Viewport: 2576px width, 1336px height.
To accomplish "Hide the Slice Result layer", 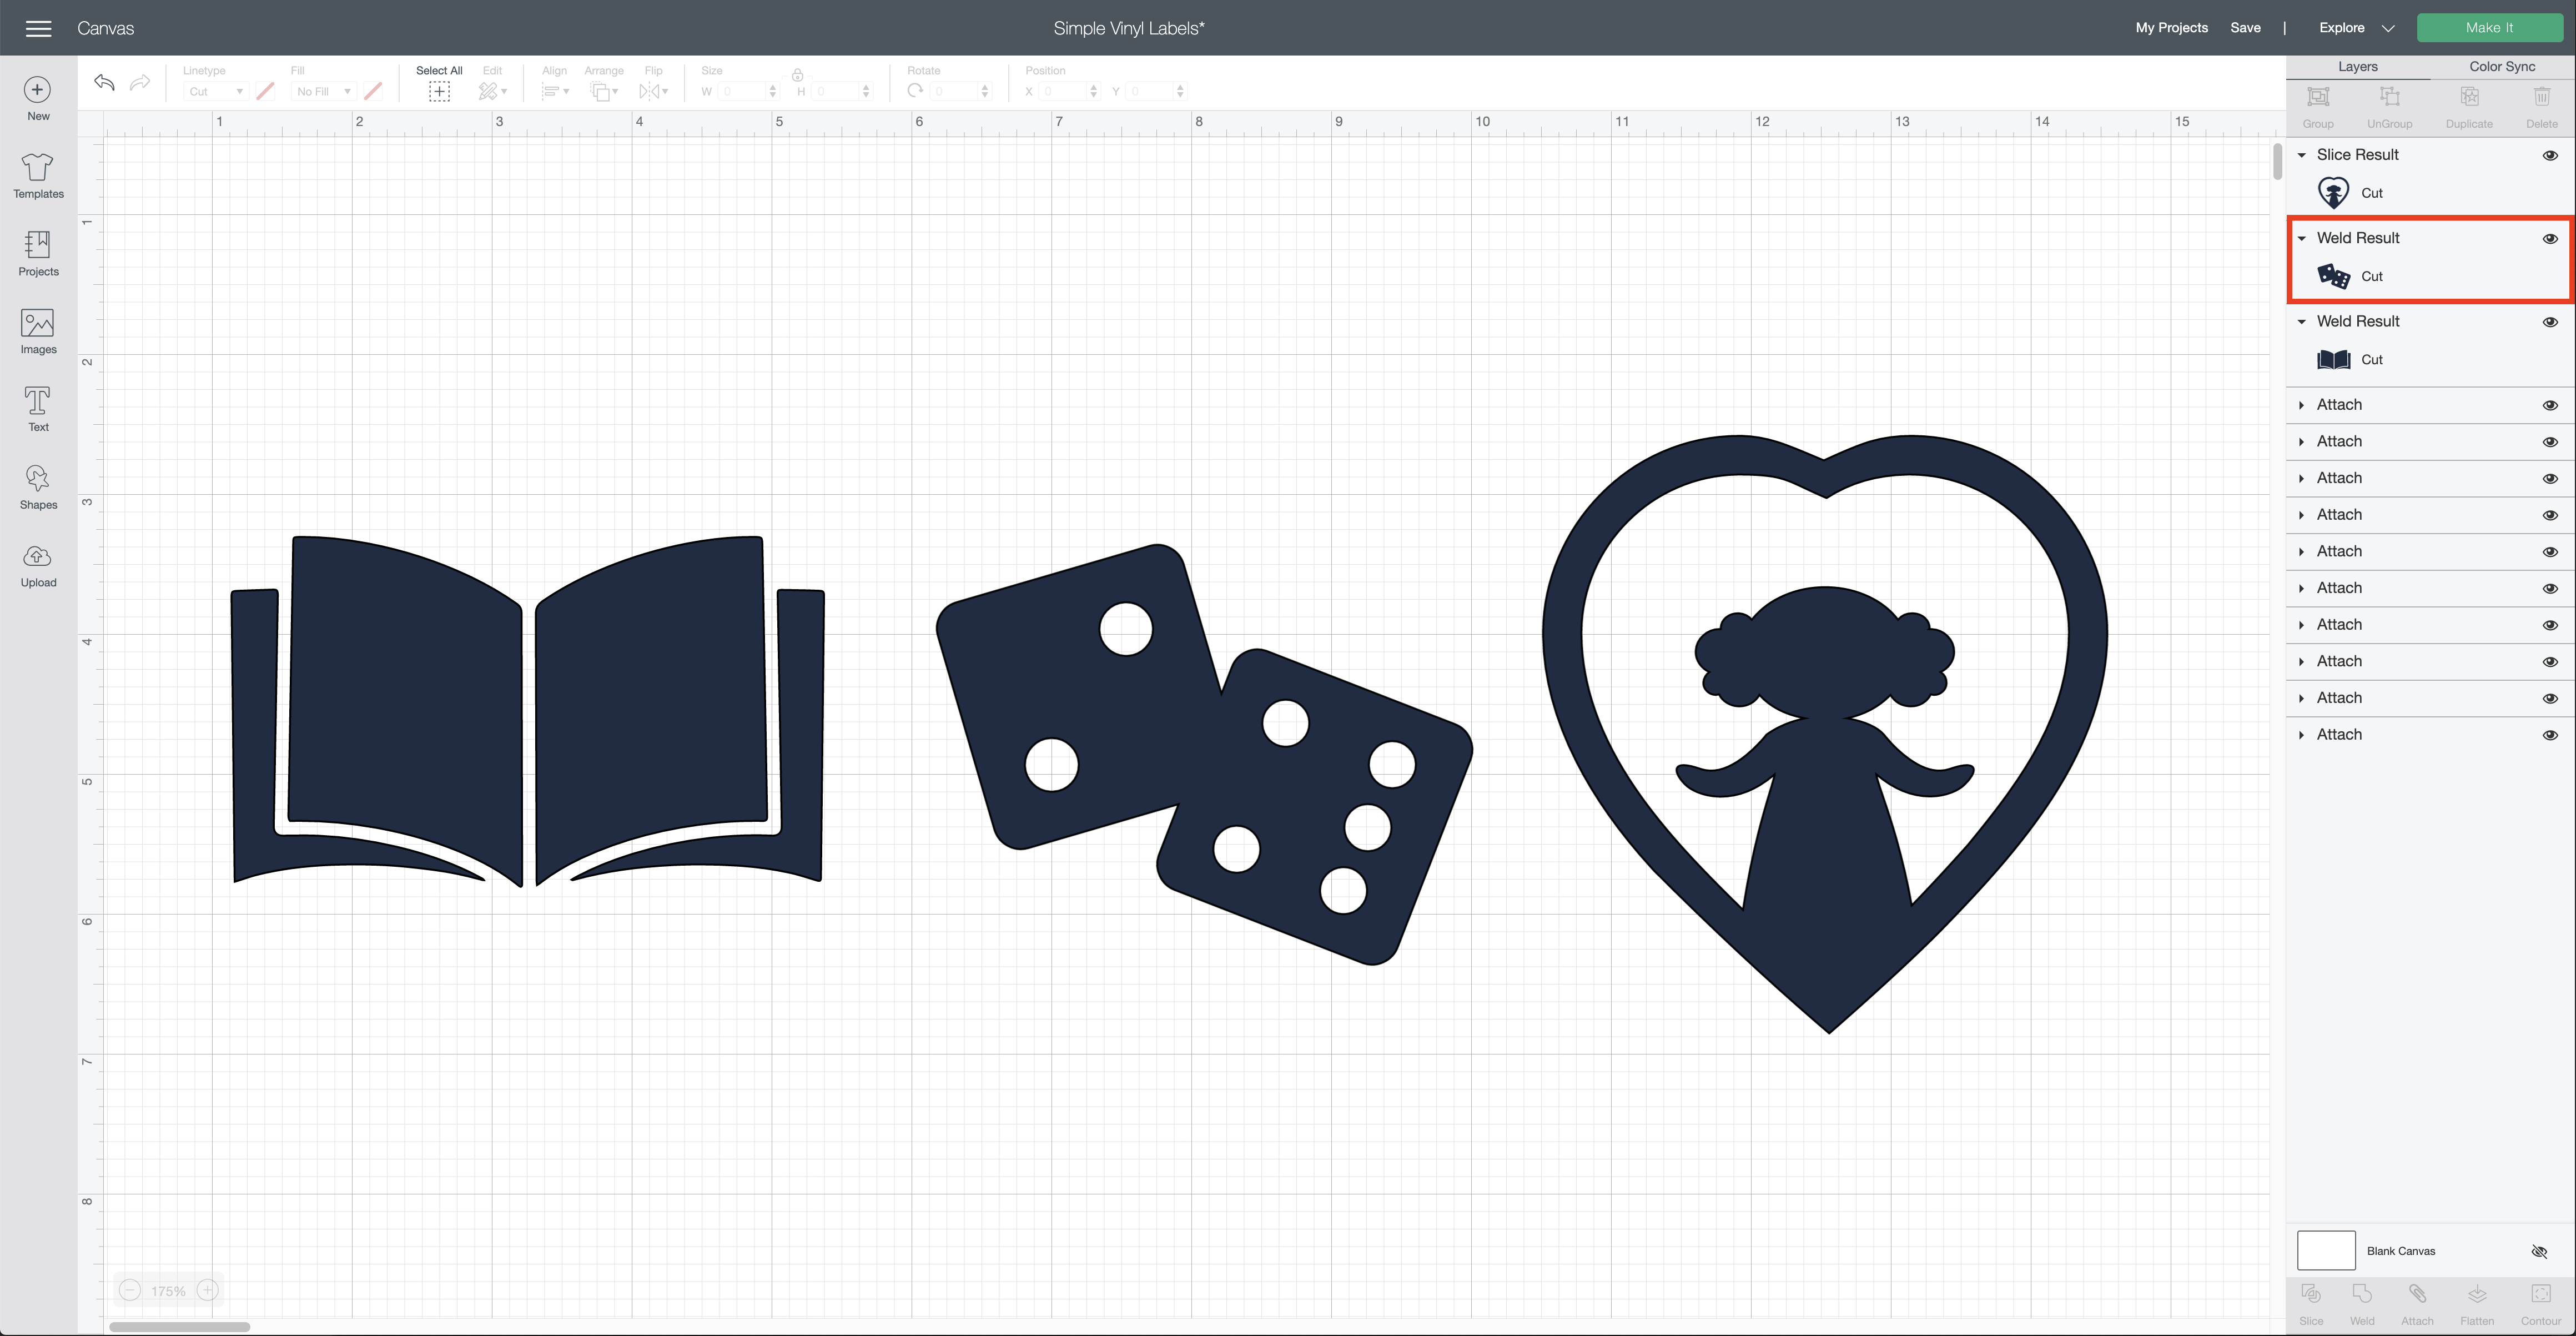I will pyautogui.click(x=2549, y=155).
